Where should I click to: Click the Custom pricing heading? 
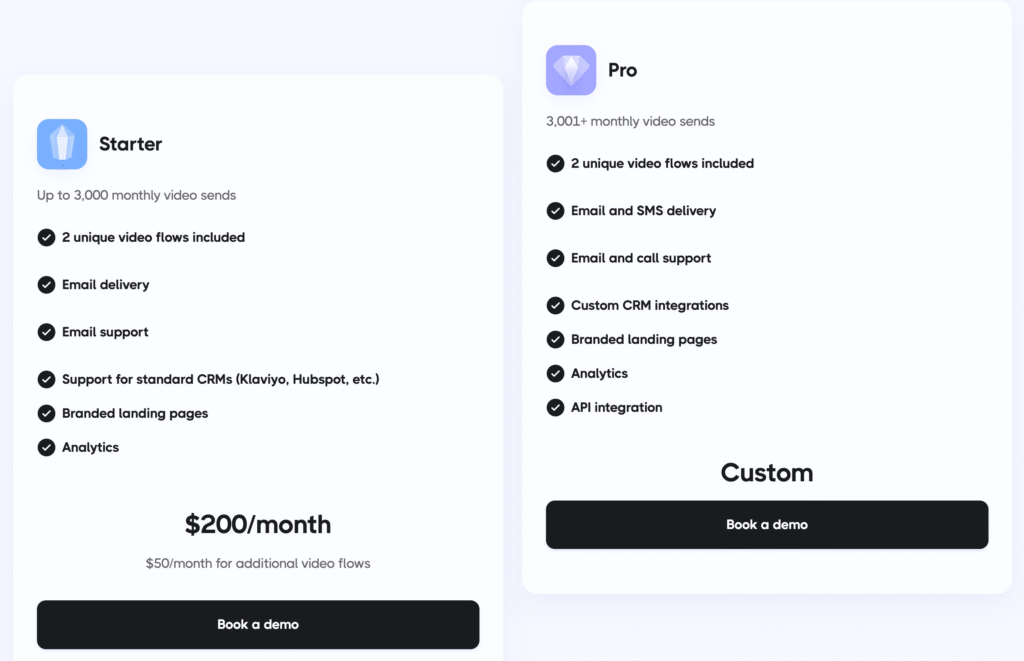[767, 472]
